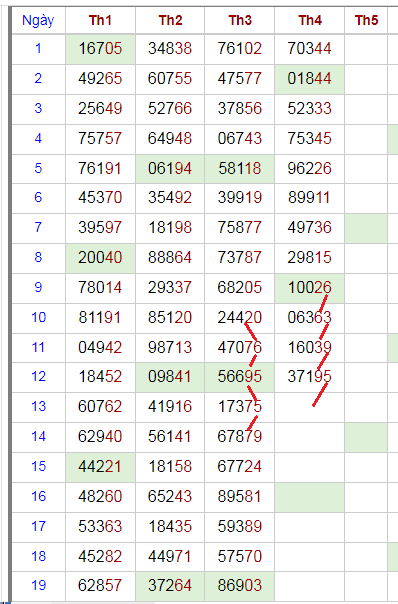Select the cell showing 86903
Screen dimensions: 398x604
pyautogui.click(x=240, y=586)
